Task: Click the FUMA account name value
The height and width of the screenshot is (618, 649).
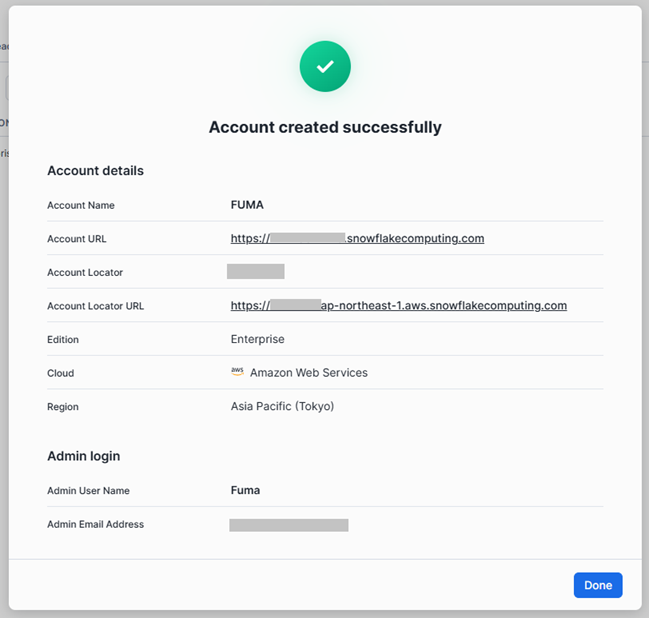Action: click(x=247, y=205)
